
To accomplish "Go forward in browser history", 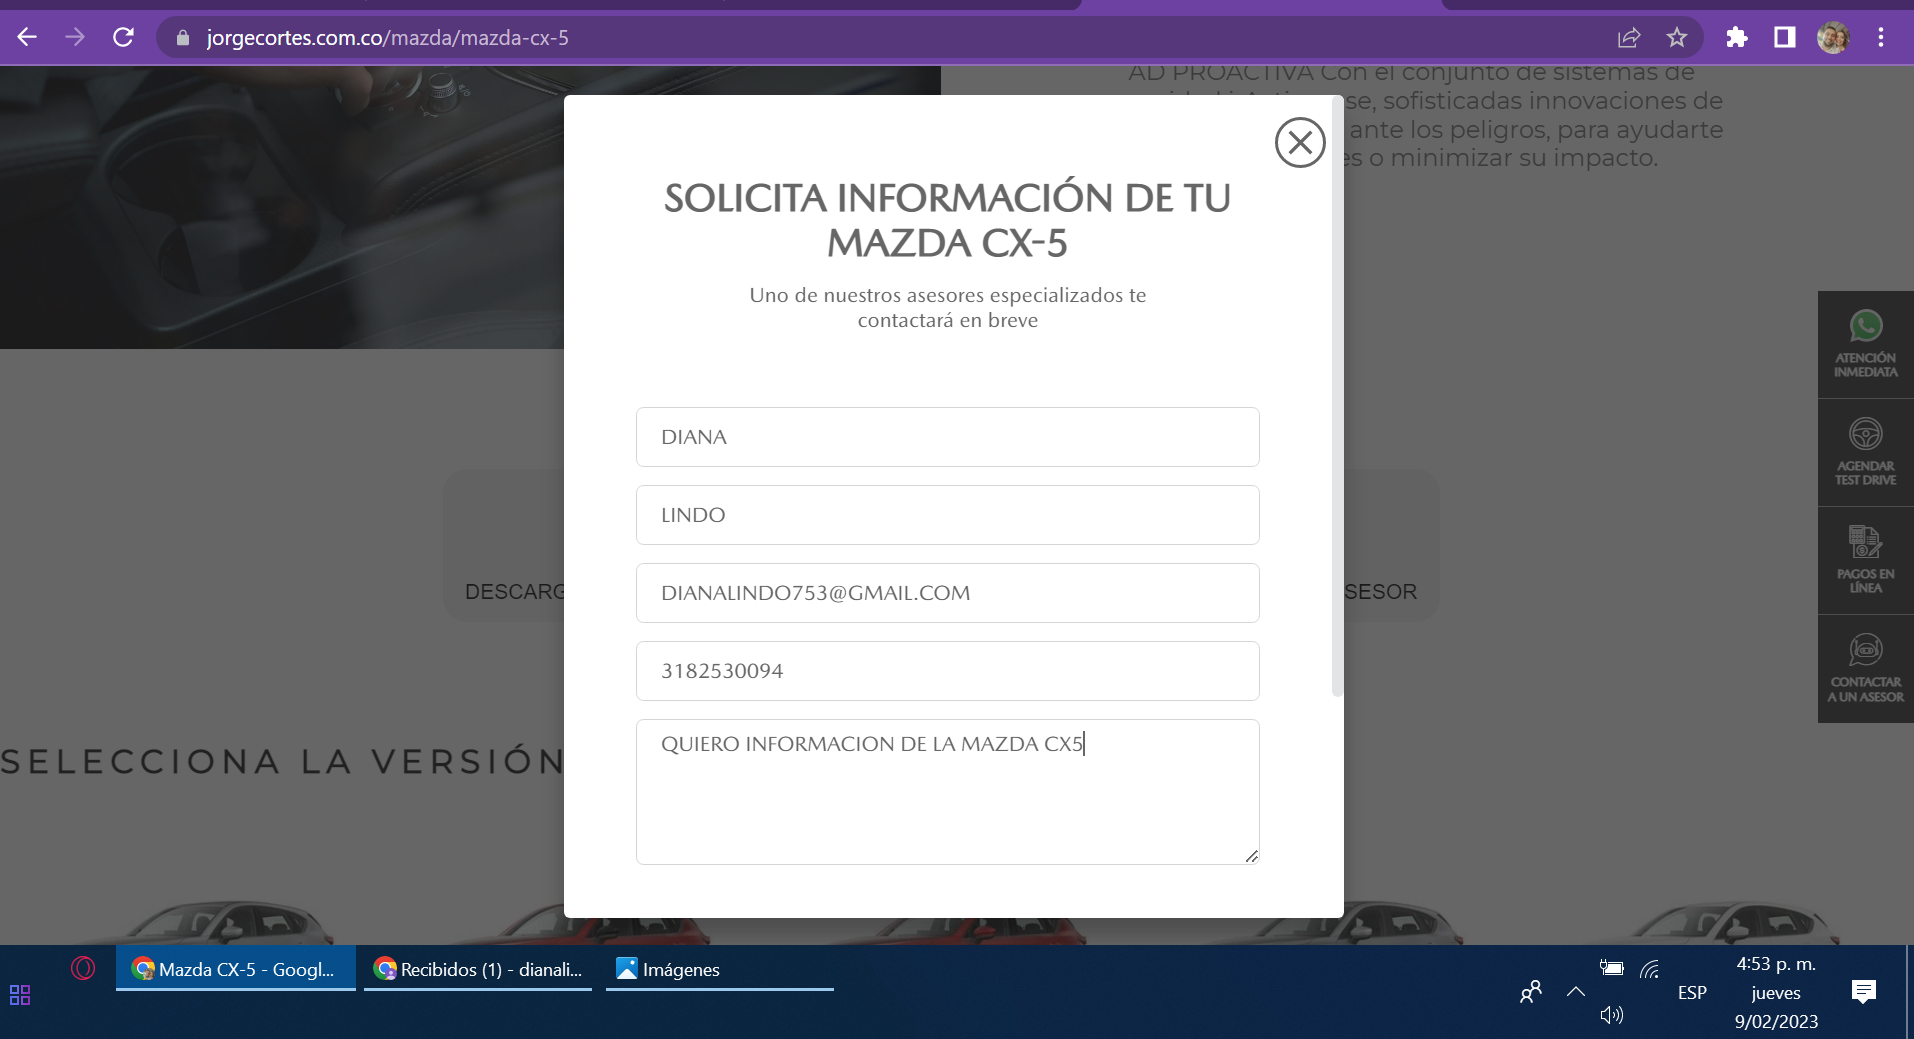I will click(75, 38).
